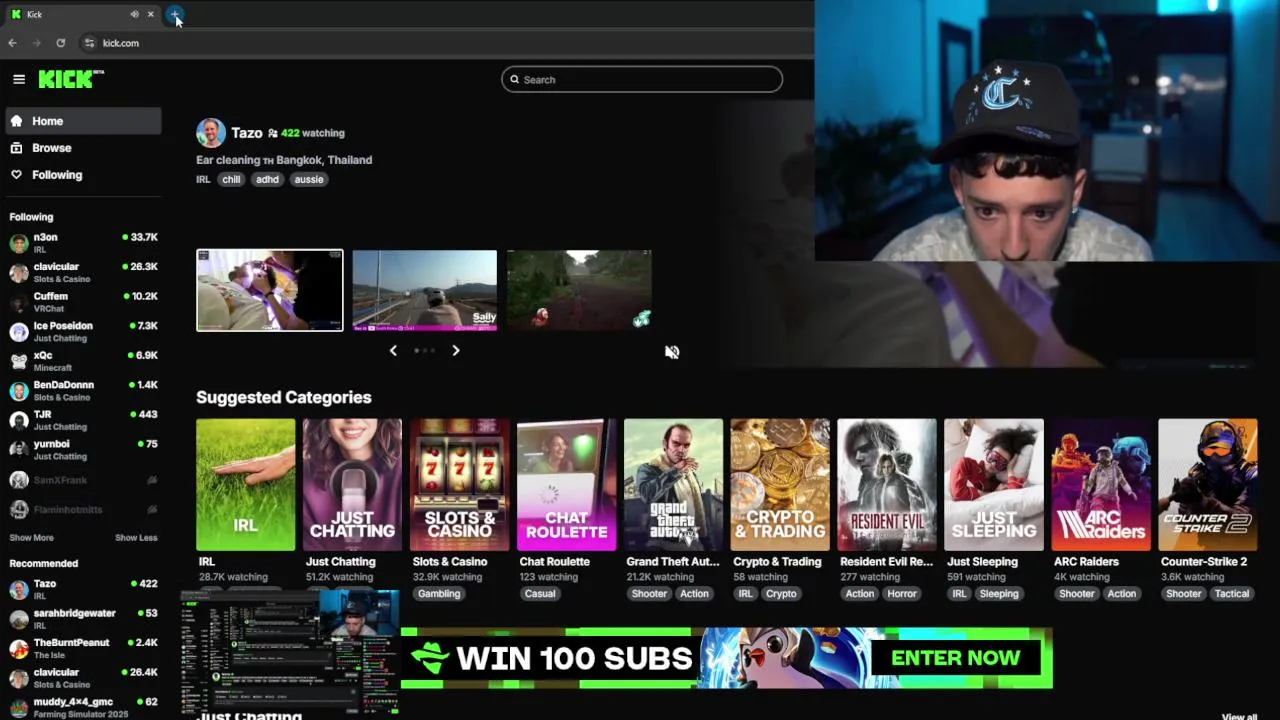The height and width of the screenshot is (720, 1280).
Task: Click ENTER NOW on subs banner
Action: 955,658
